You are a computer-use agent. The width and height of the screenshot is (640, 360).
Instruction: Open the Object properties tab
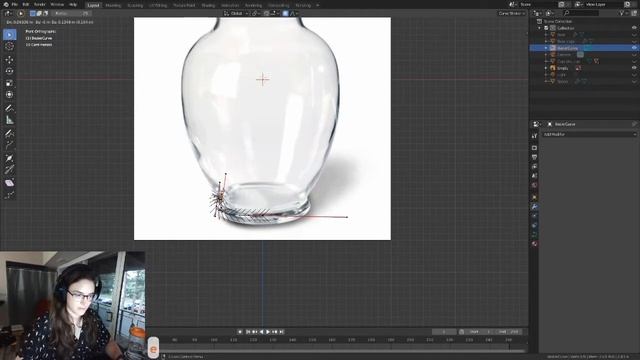coord(534,197)
